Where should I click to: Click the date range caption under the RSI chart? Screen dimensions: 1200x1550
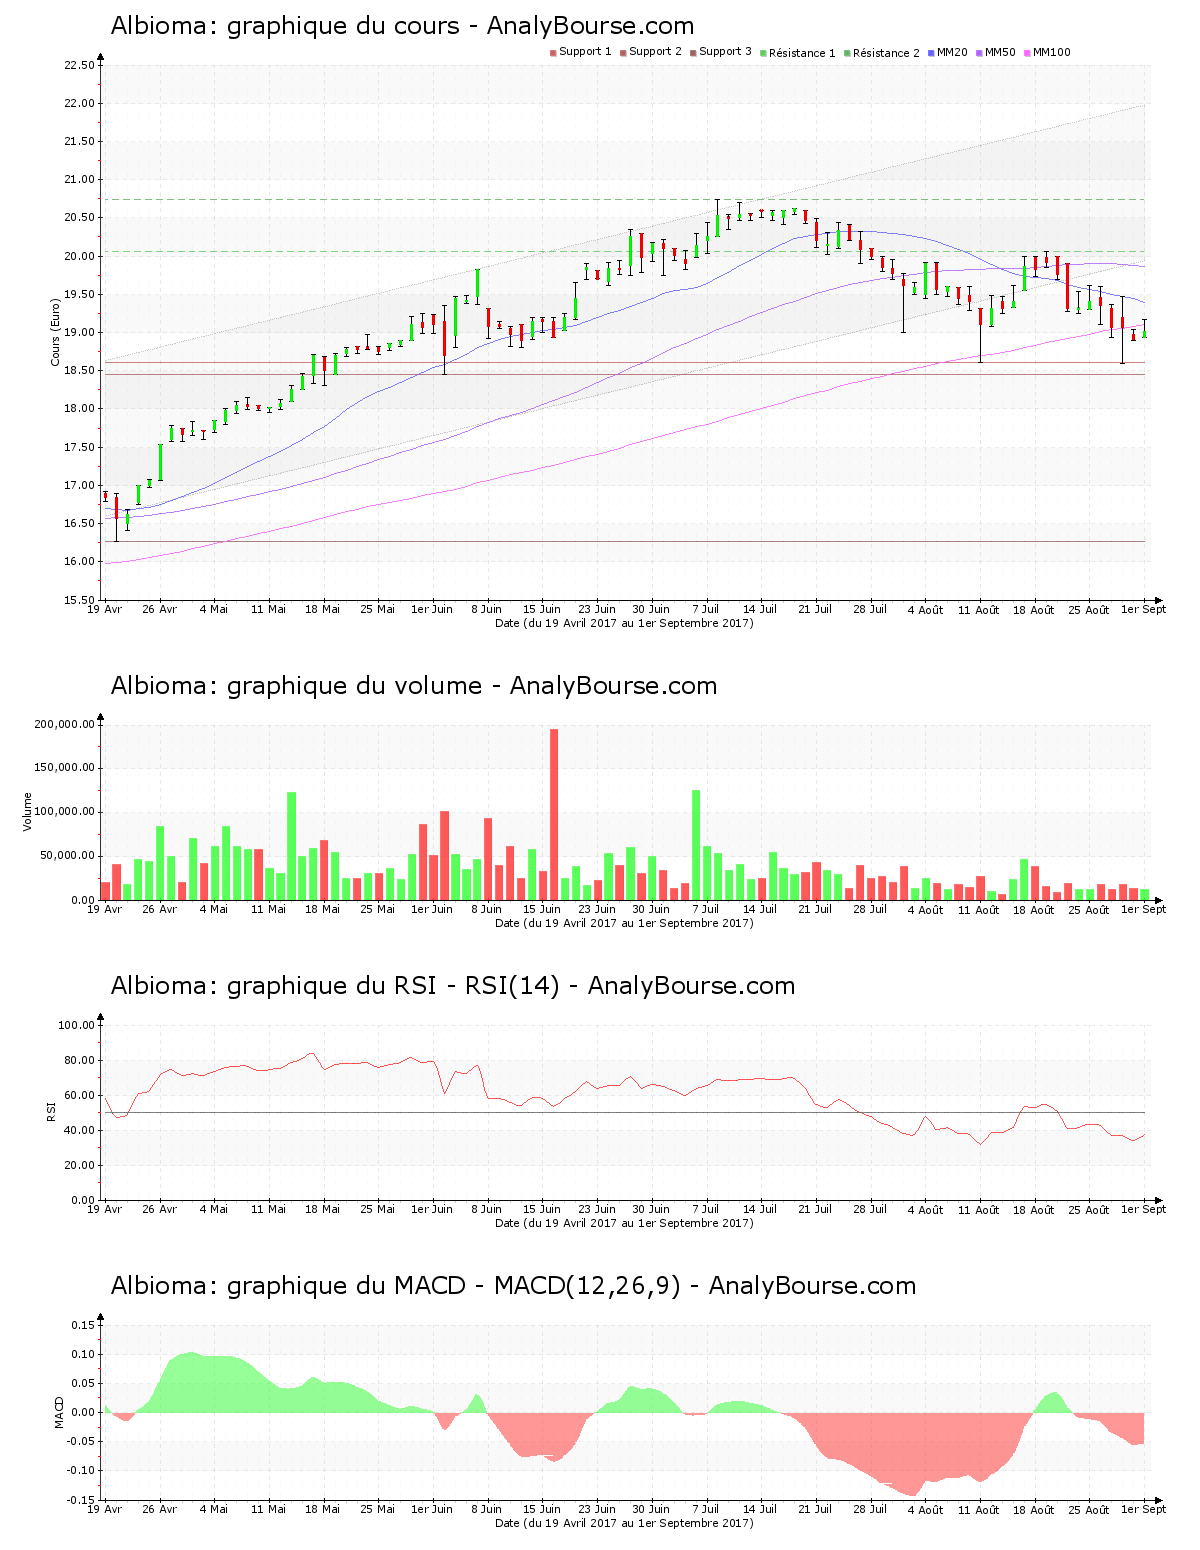(x=624, y=1223)
